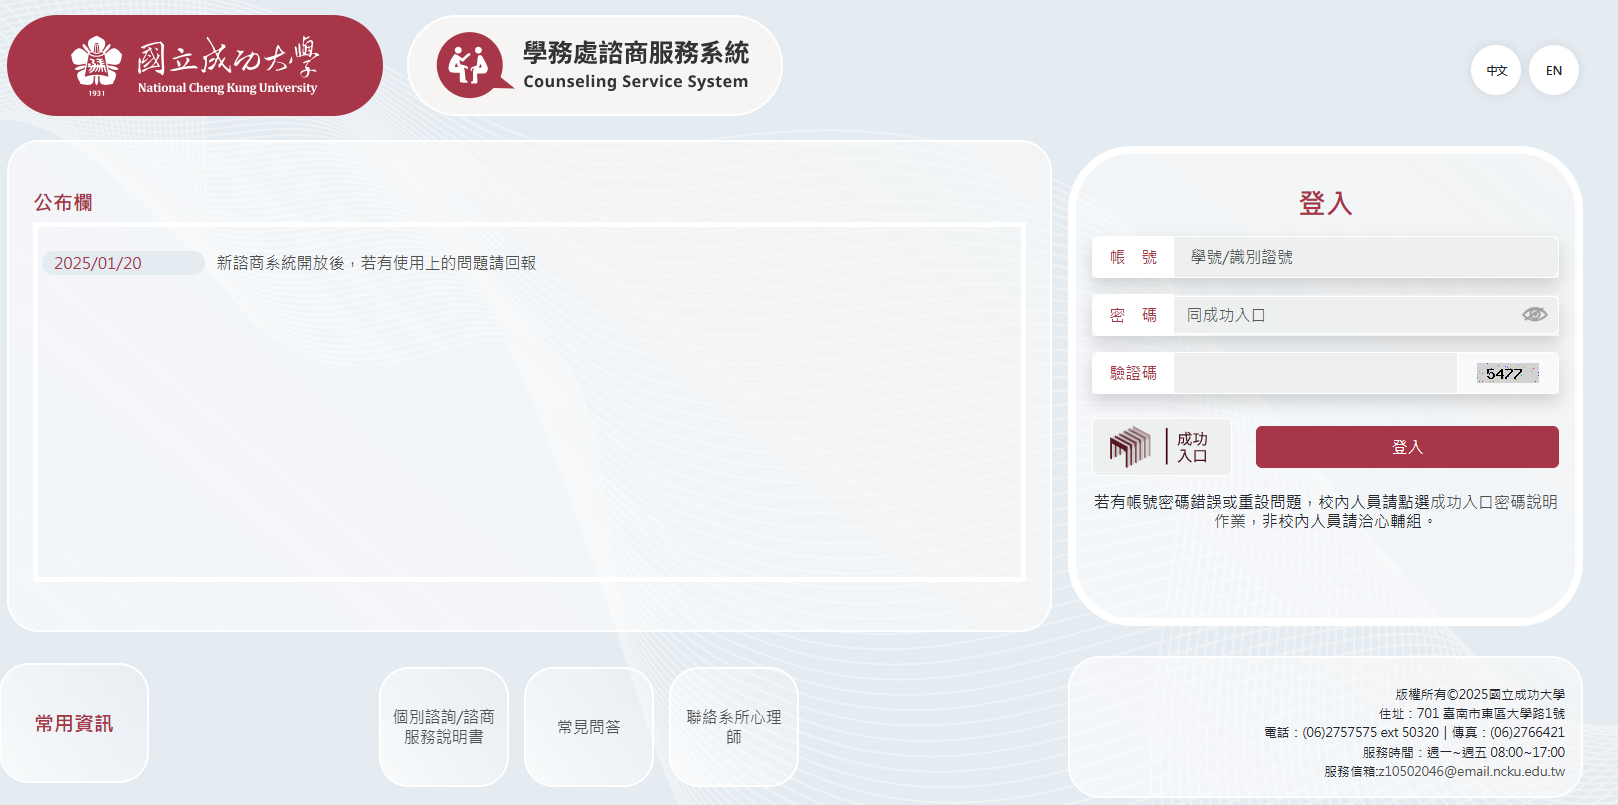Image resolution: width=1618 pixels, height=805 pixels.
Task: Open 個別諮詢/諮商服務說明書 link
Action: (443, 727)
